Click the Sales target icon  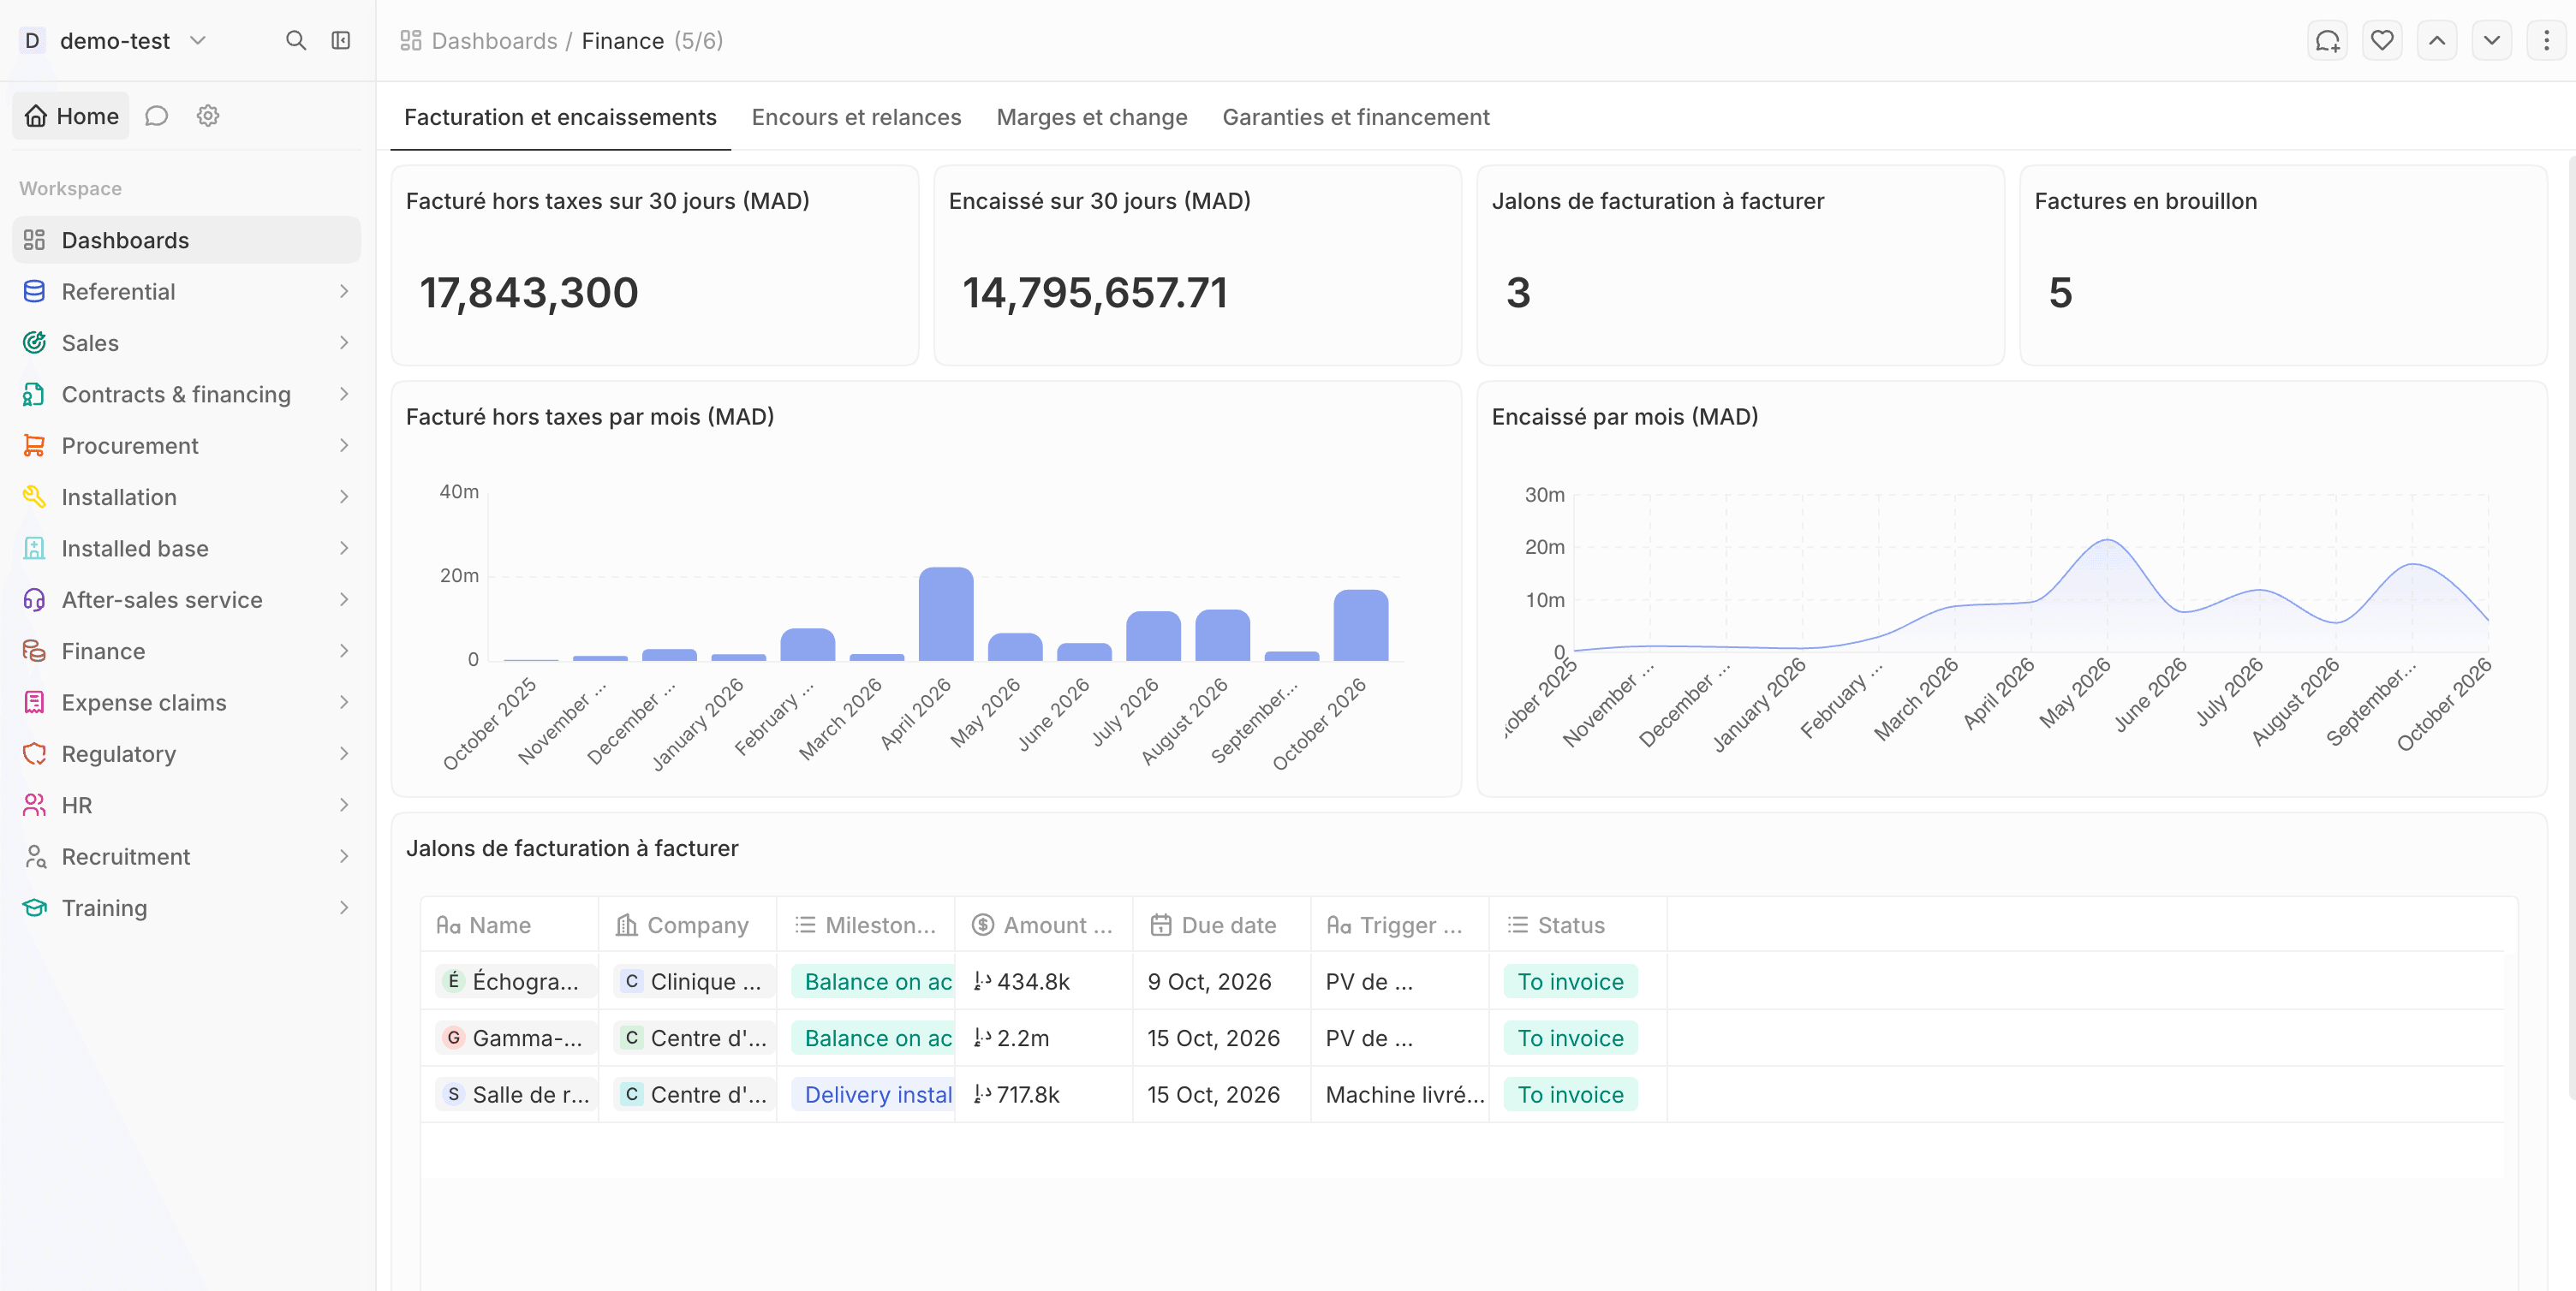point(34,343)
